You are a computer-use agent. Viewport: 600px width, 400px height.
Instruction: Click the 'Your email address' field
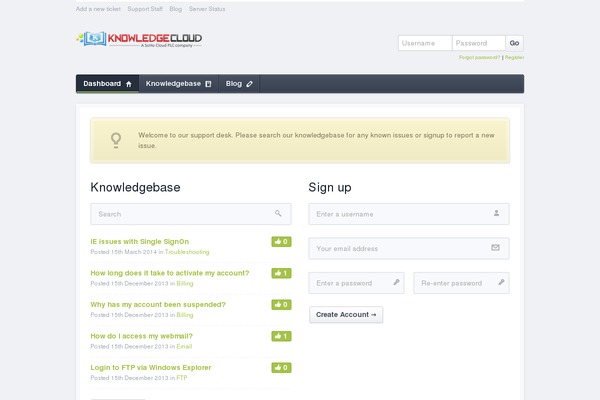coord(409,248)
